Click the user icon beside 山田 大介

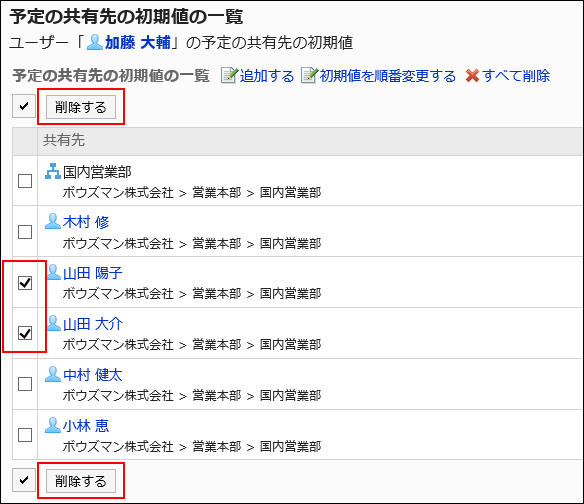point(53,323)
